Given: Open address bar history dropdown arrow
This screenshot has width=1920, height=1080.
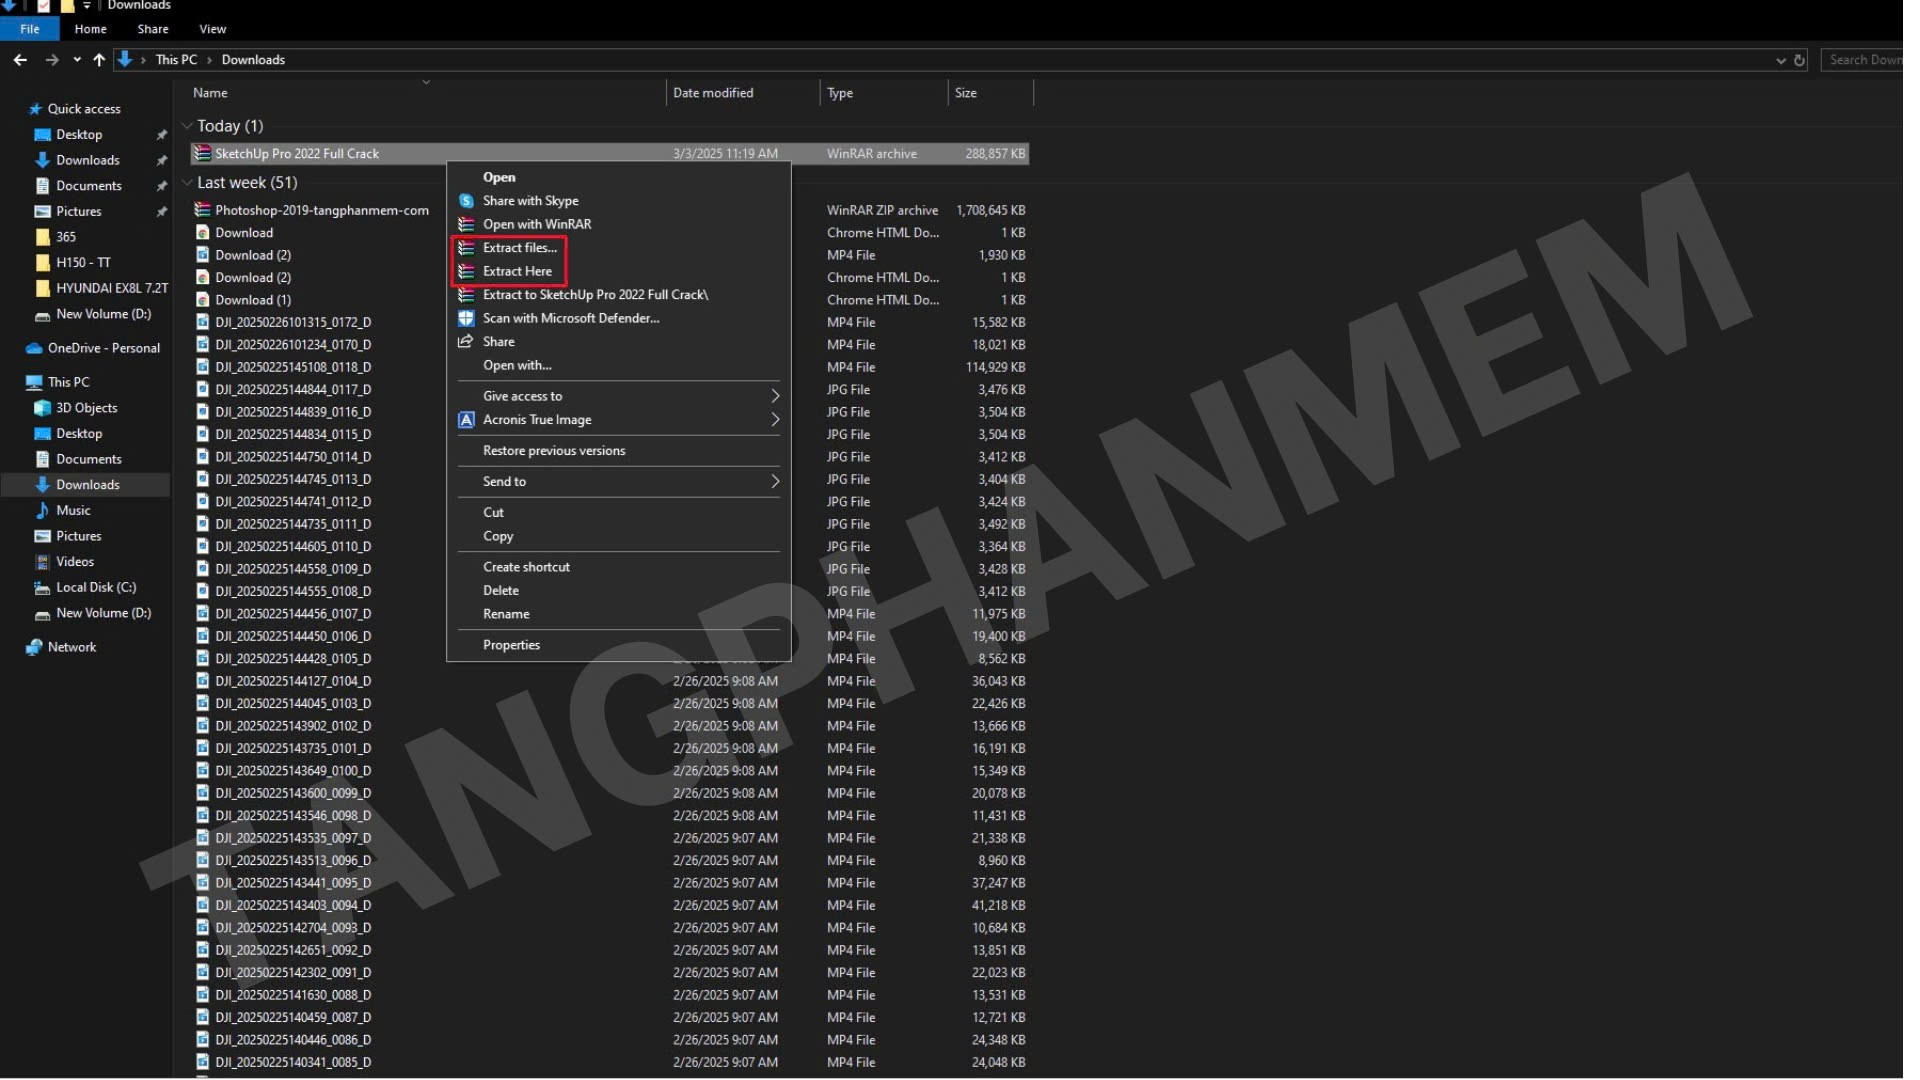Looking at the screenshot, I should click(1781, 60).
